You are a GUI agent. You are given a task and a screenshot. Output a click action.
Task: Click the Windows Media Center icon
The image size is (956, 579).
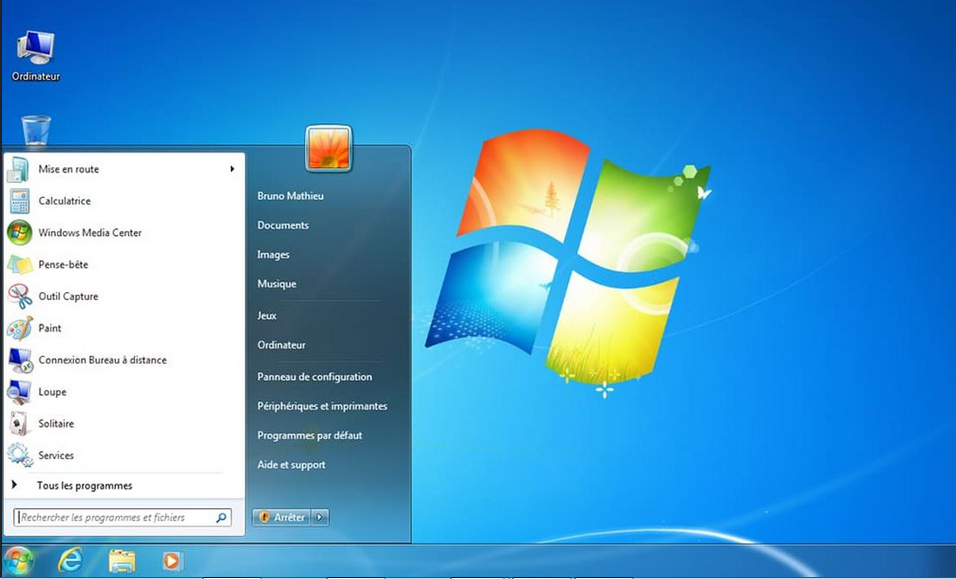(19, 233)
